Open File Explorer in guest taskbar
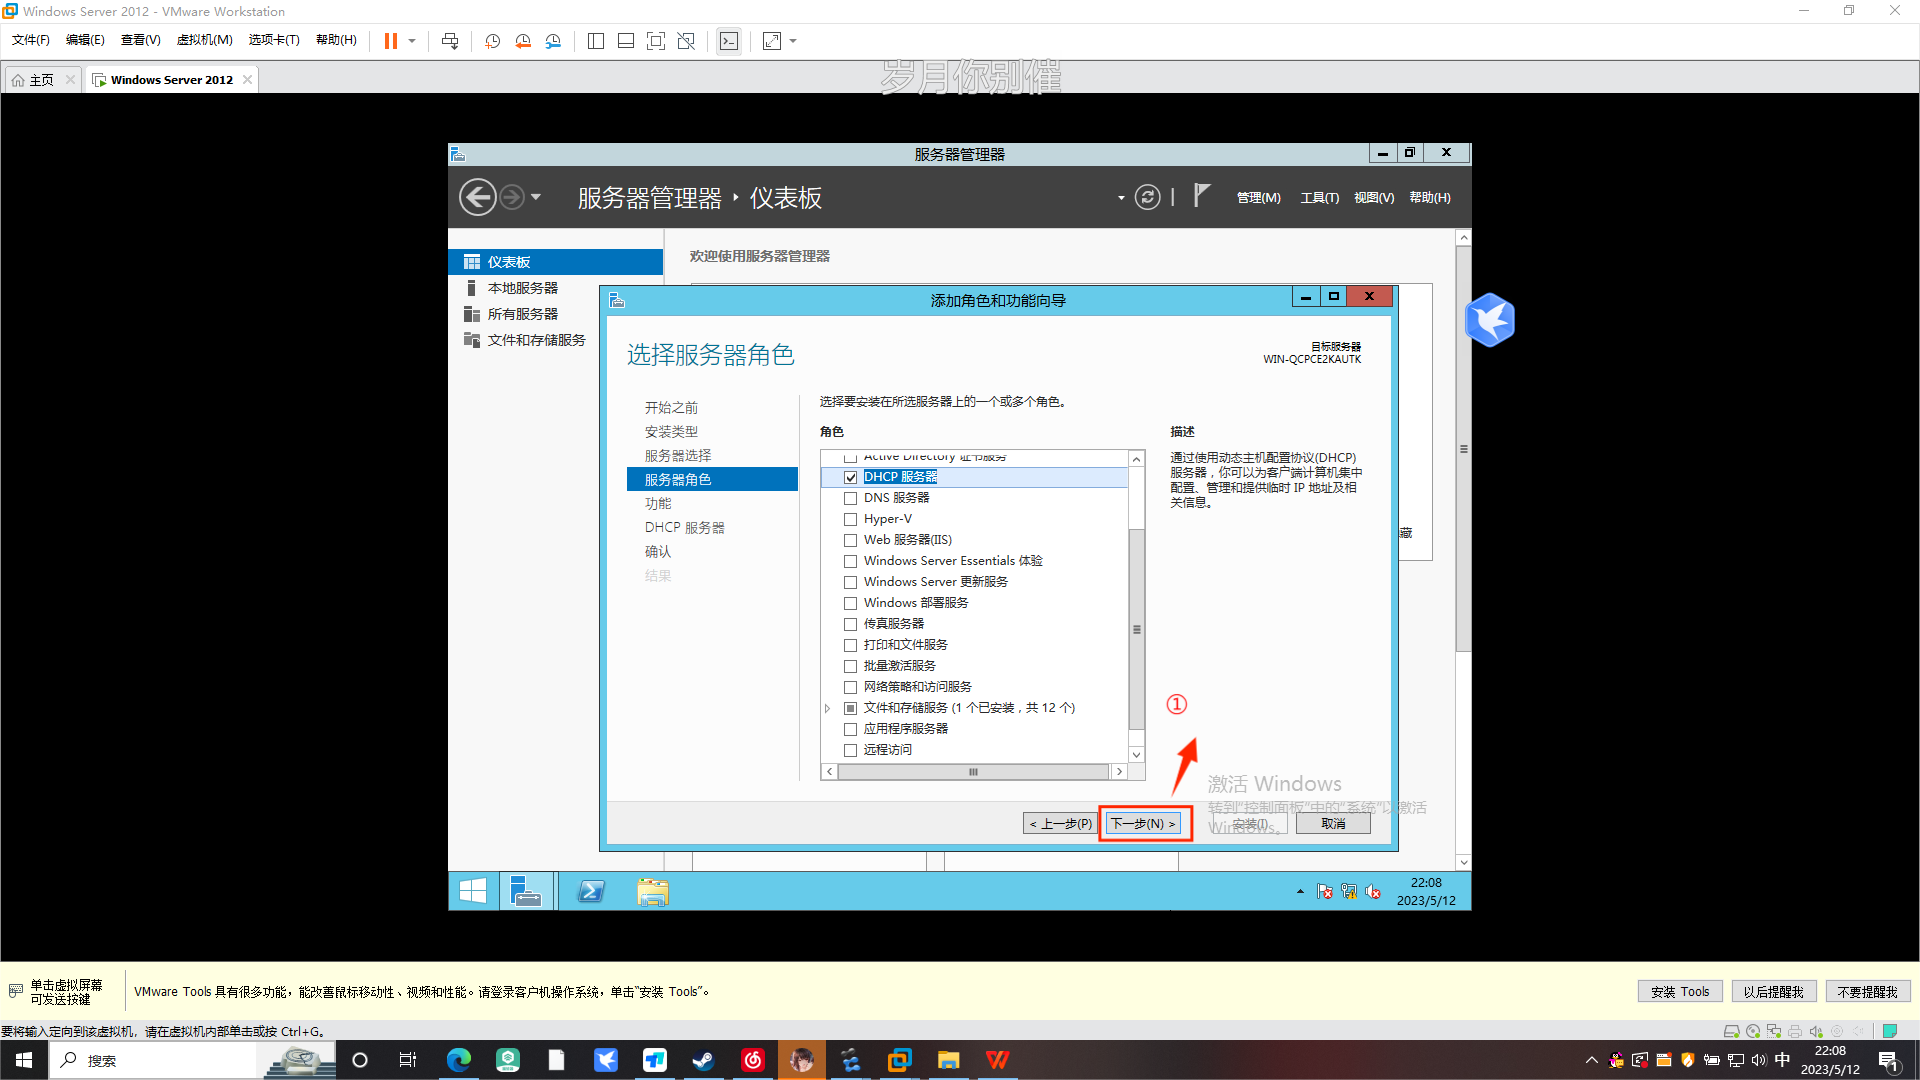This screenshot has height=1080, width=1920. [653, 891]
